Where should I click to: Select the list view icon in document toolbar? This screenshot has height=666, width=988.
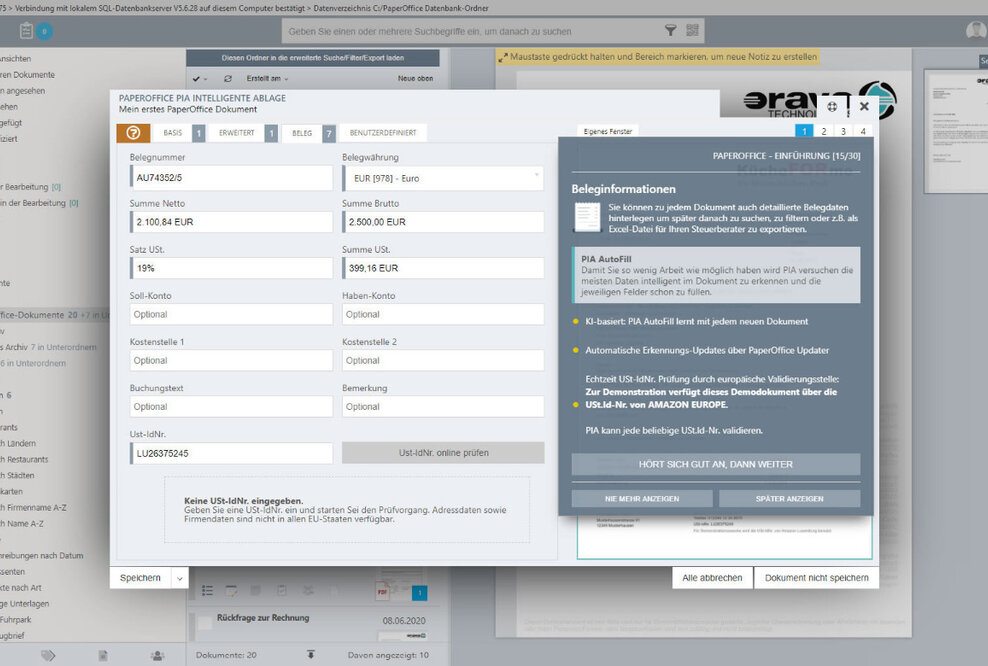(x=208, y=590)
